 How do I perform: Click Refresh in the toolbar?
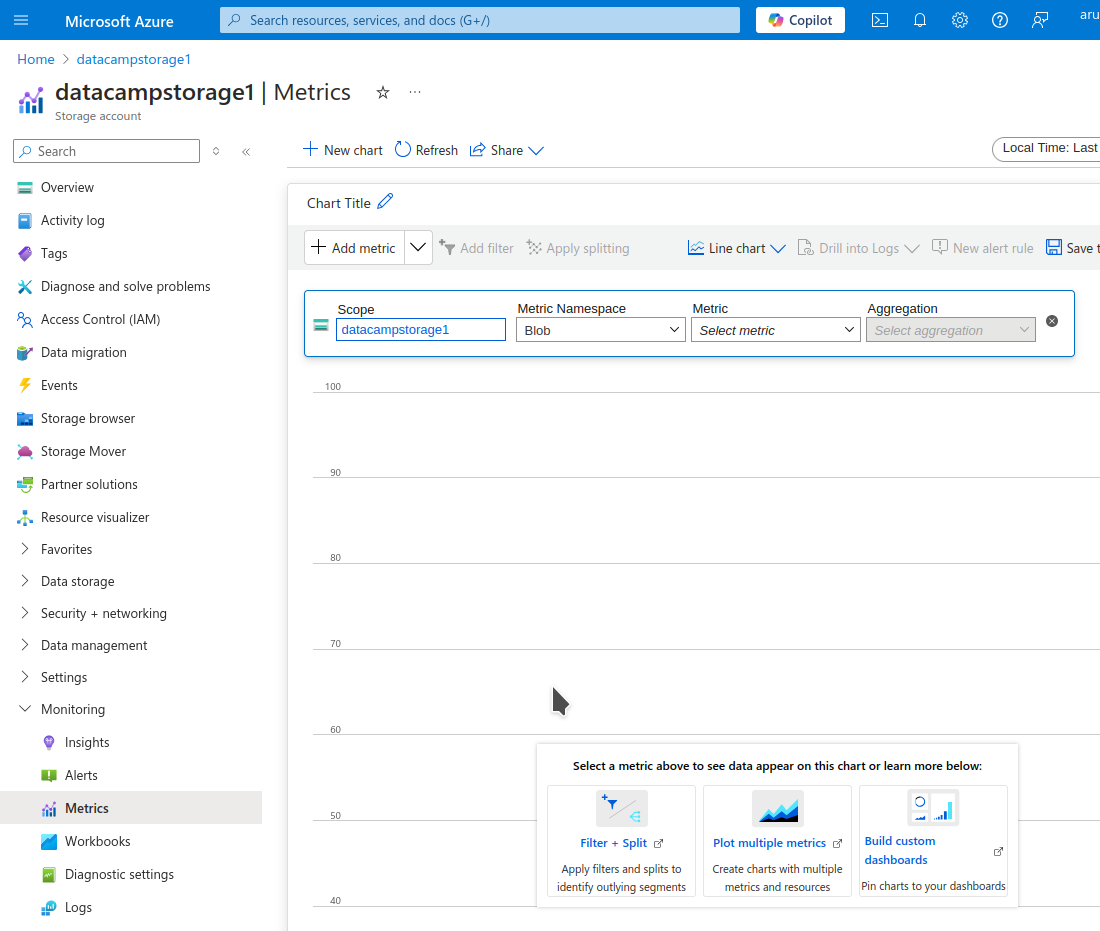[426, 150]
